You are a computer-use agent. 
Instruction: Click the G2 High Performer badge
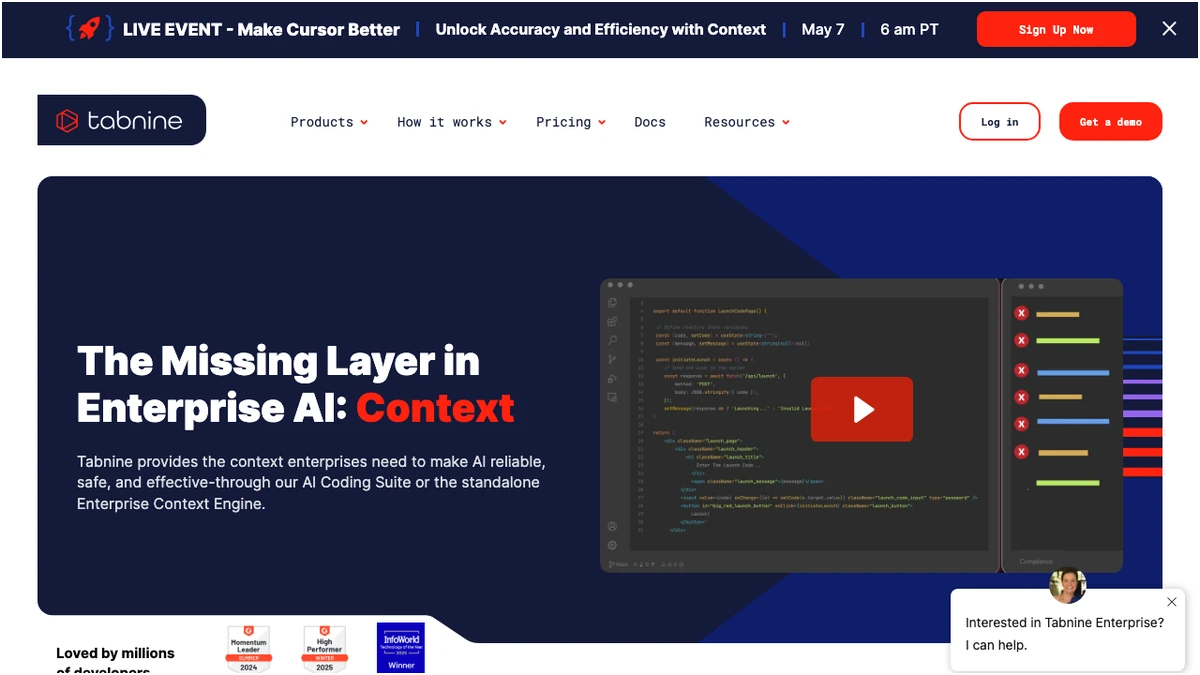pyautogui.click(x=325, y=648)
